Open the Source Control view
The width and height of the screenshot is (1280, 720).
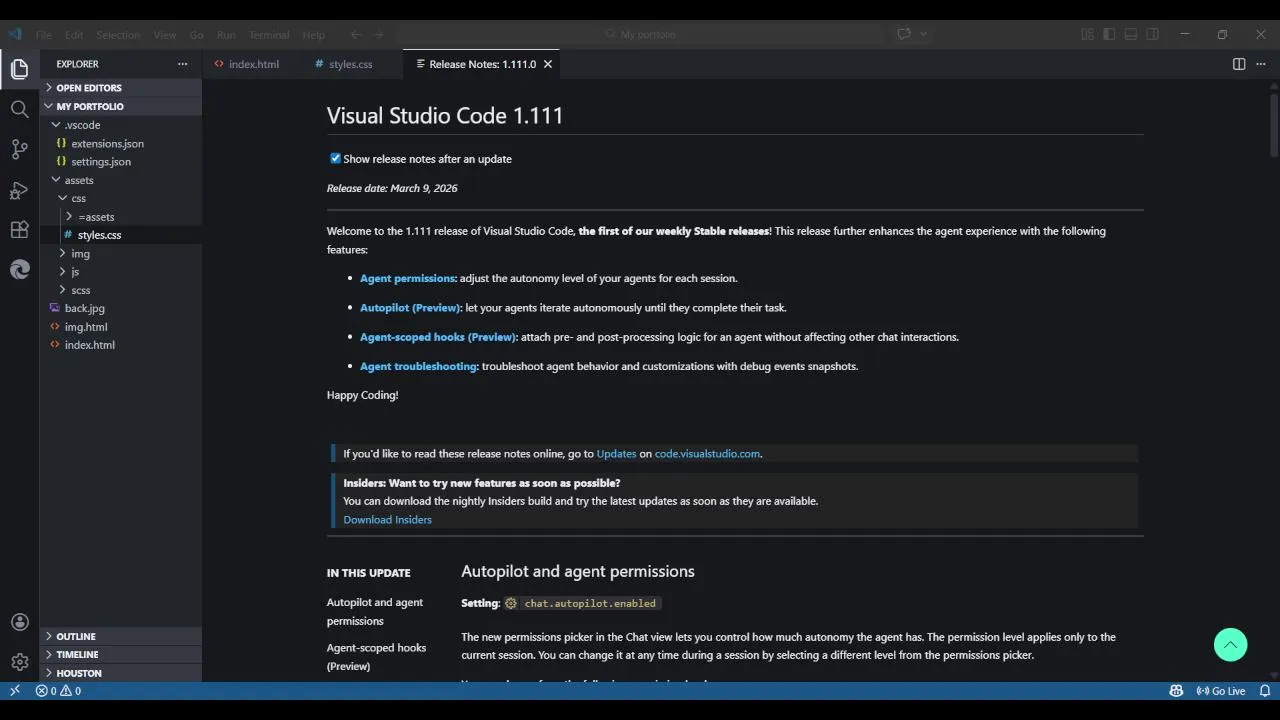19,150
